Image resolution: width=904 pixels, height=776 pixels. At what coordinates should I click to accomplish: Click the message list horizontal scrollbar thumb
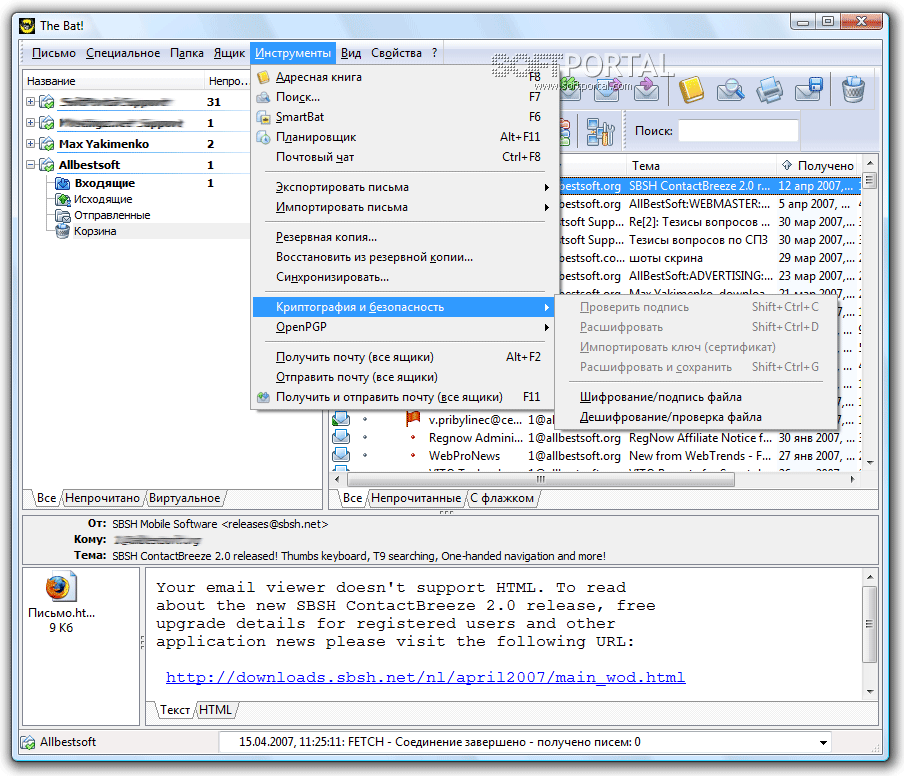tap(540, 480)
